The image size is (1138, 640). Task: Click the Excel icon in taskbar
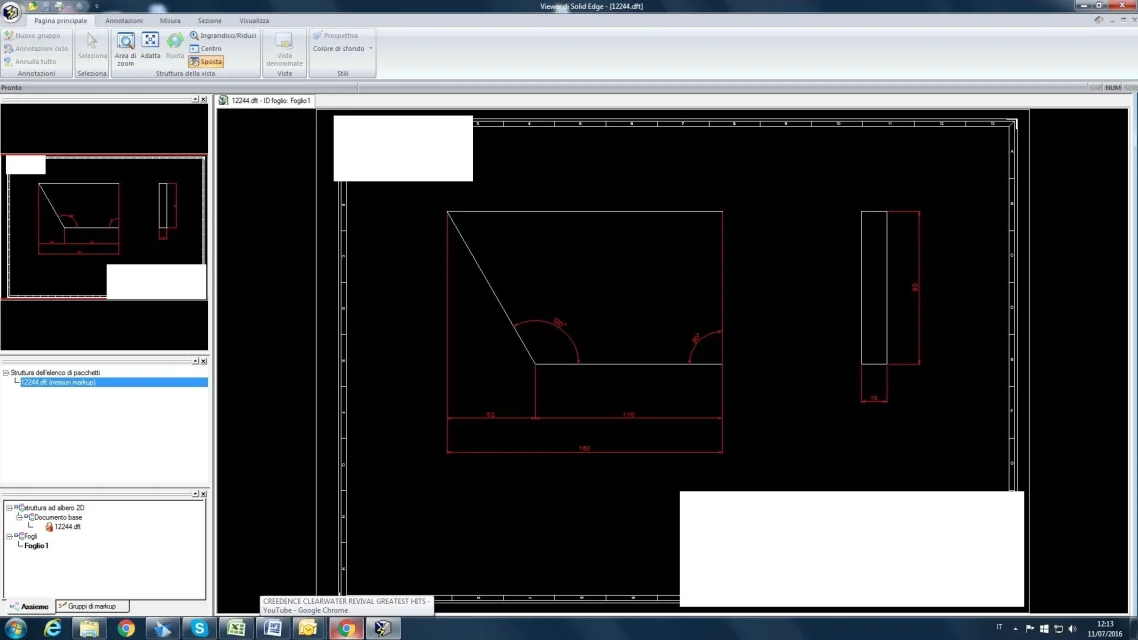click(236, 628)
